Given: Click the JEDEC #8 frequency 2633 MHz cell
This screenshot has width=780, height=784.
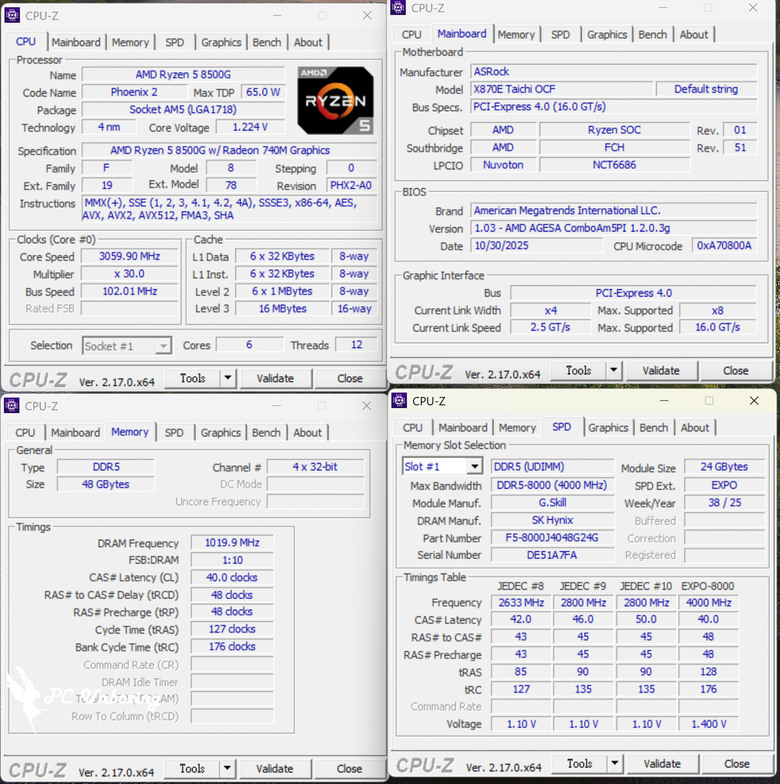Looking at the screenshot, I should click(521, 602).
